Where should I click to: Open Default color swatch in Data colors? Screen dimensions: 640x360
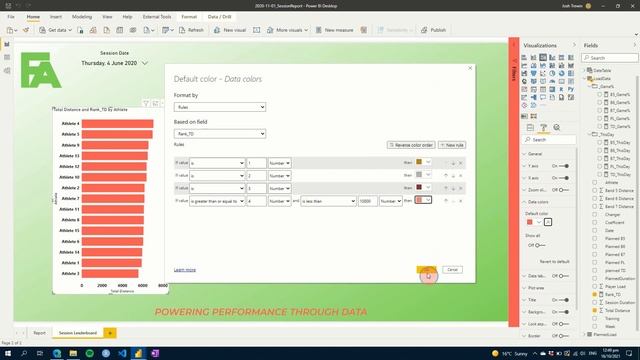tap(533, 222)
